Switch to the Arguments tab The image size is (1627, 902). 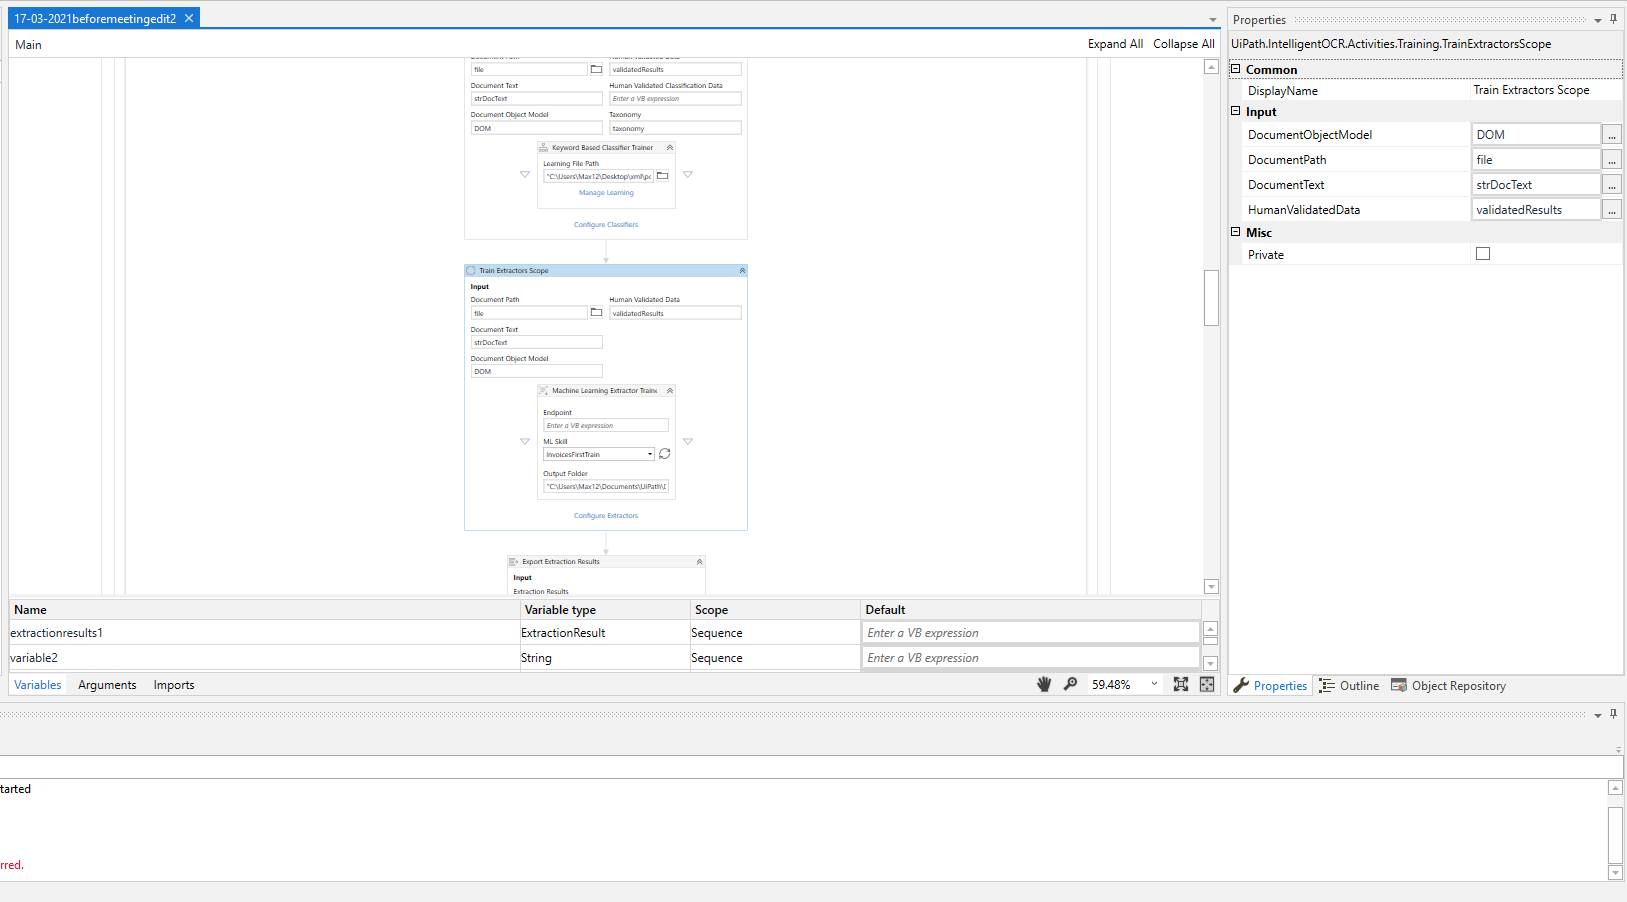pos(107,685)
